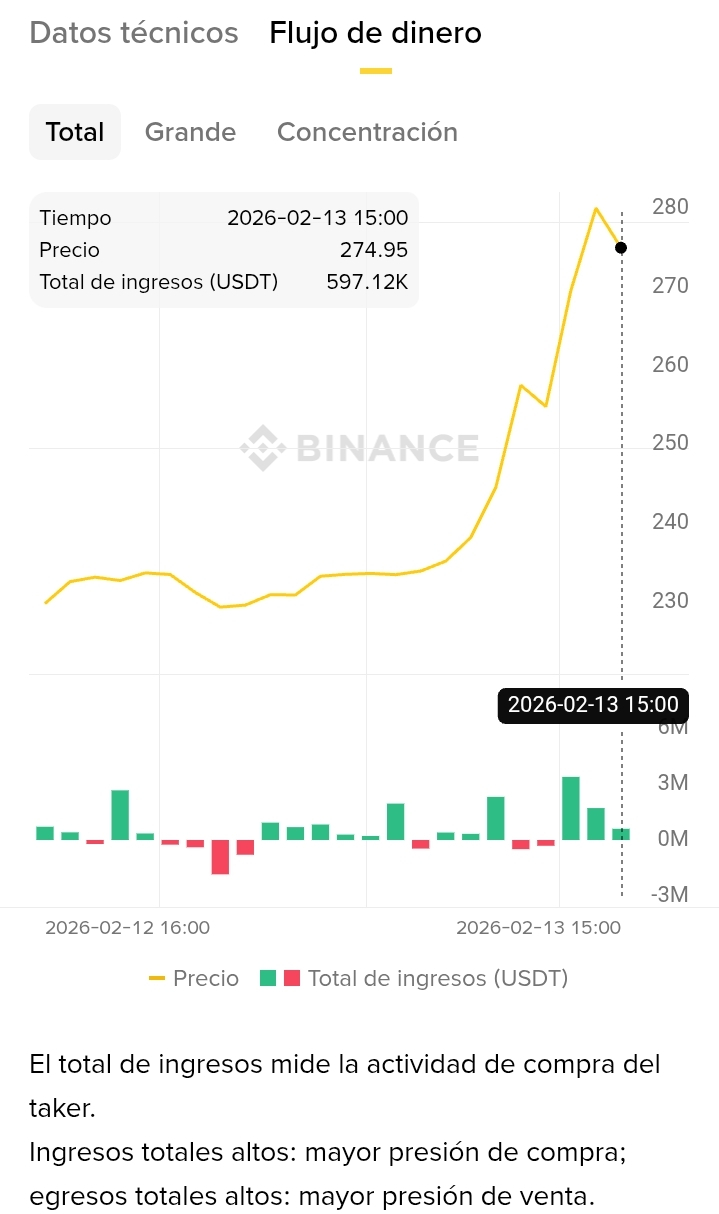Click the yellow Precio line icon in legend

tap(156, 978)
